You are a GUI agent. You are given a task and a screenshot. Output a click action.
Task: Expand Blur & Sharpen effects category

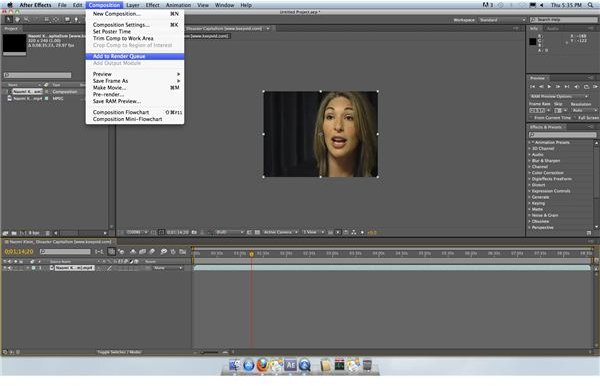click(x=530, y=161)
